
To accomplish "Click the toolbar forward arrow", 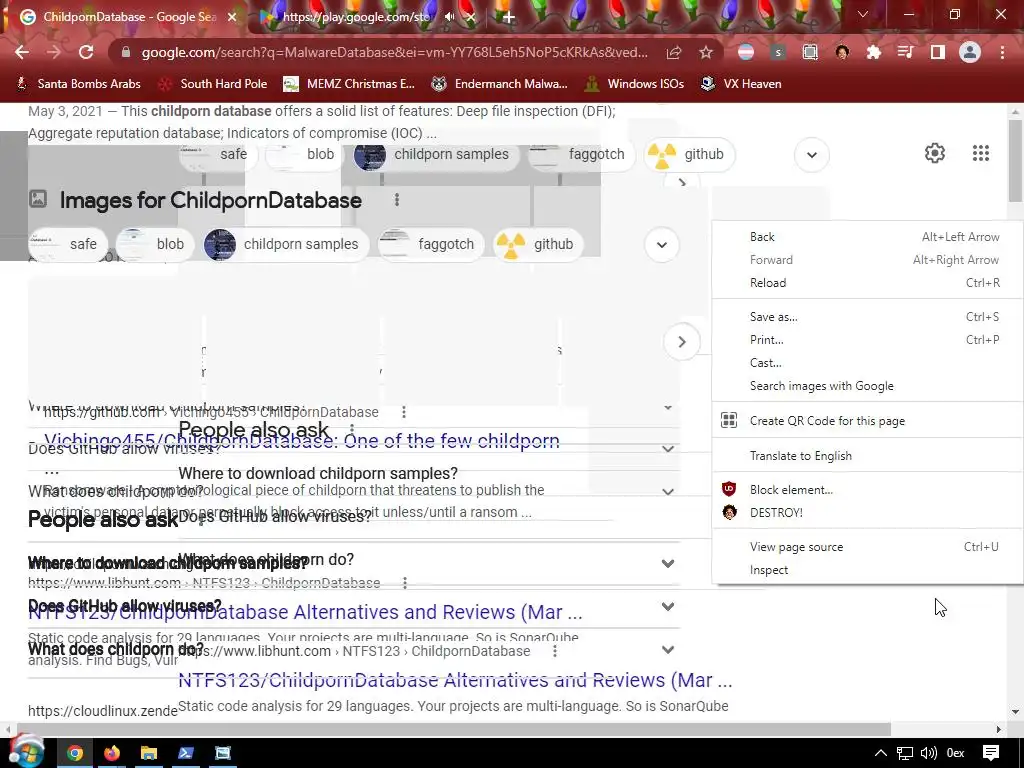I will 54,52.
